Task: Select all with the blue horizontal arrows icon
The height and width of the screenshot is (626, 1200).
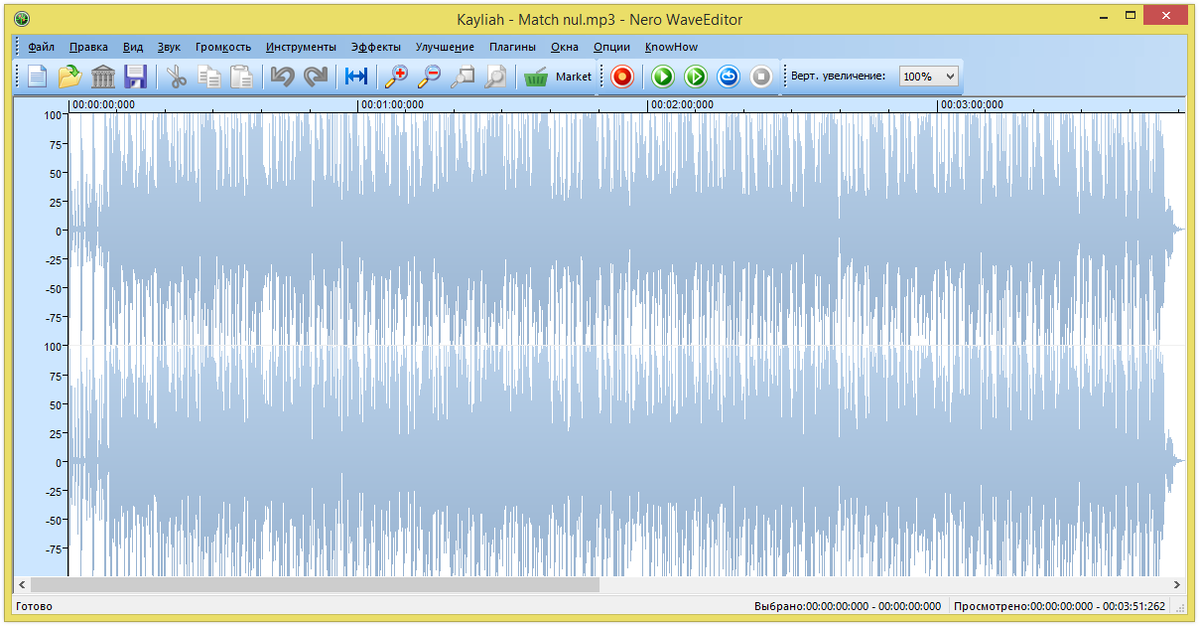Action: (x=356, y=76)
